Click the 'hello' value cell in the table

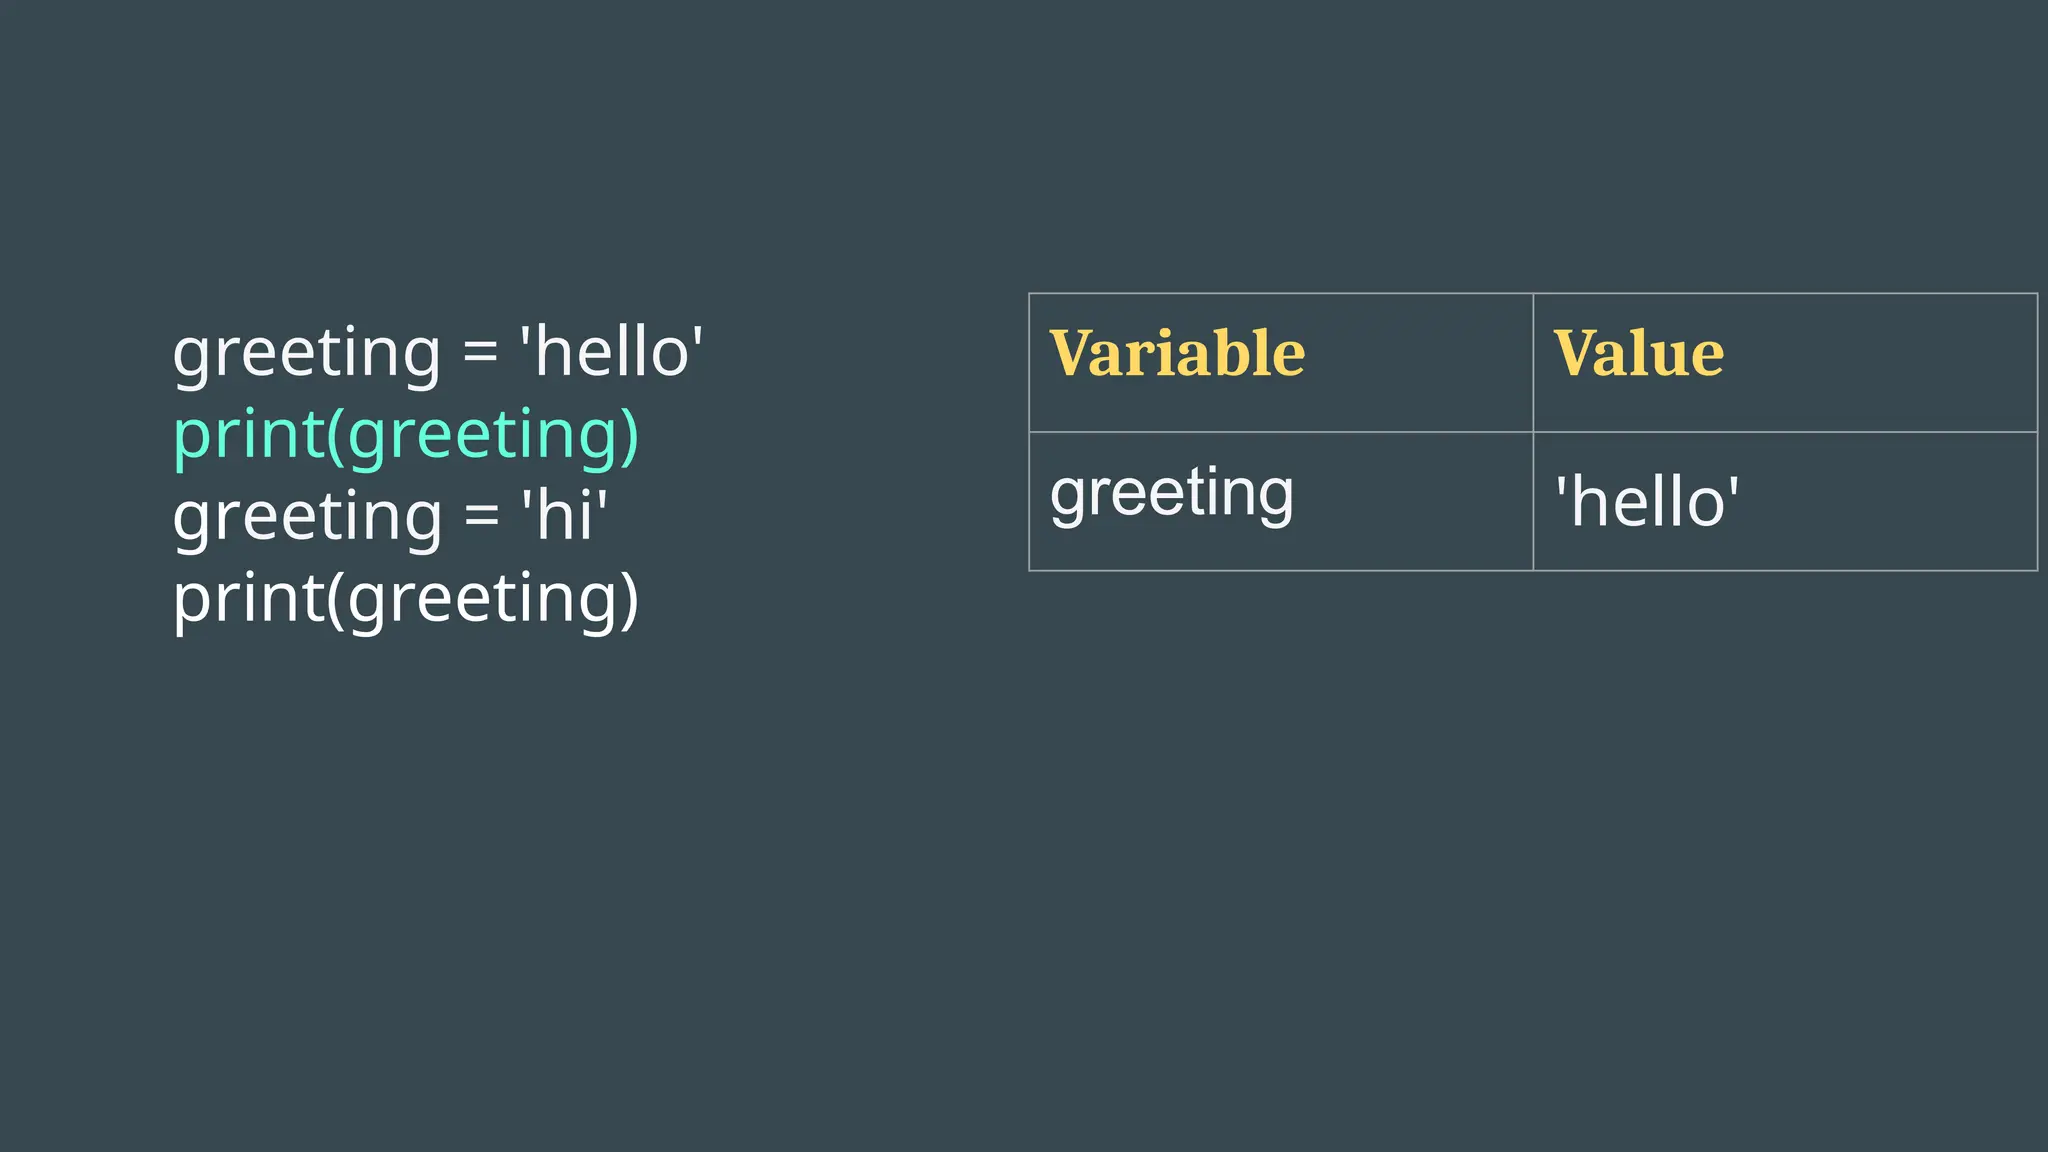1646,502
